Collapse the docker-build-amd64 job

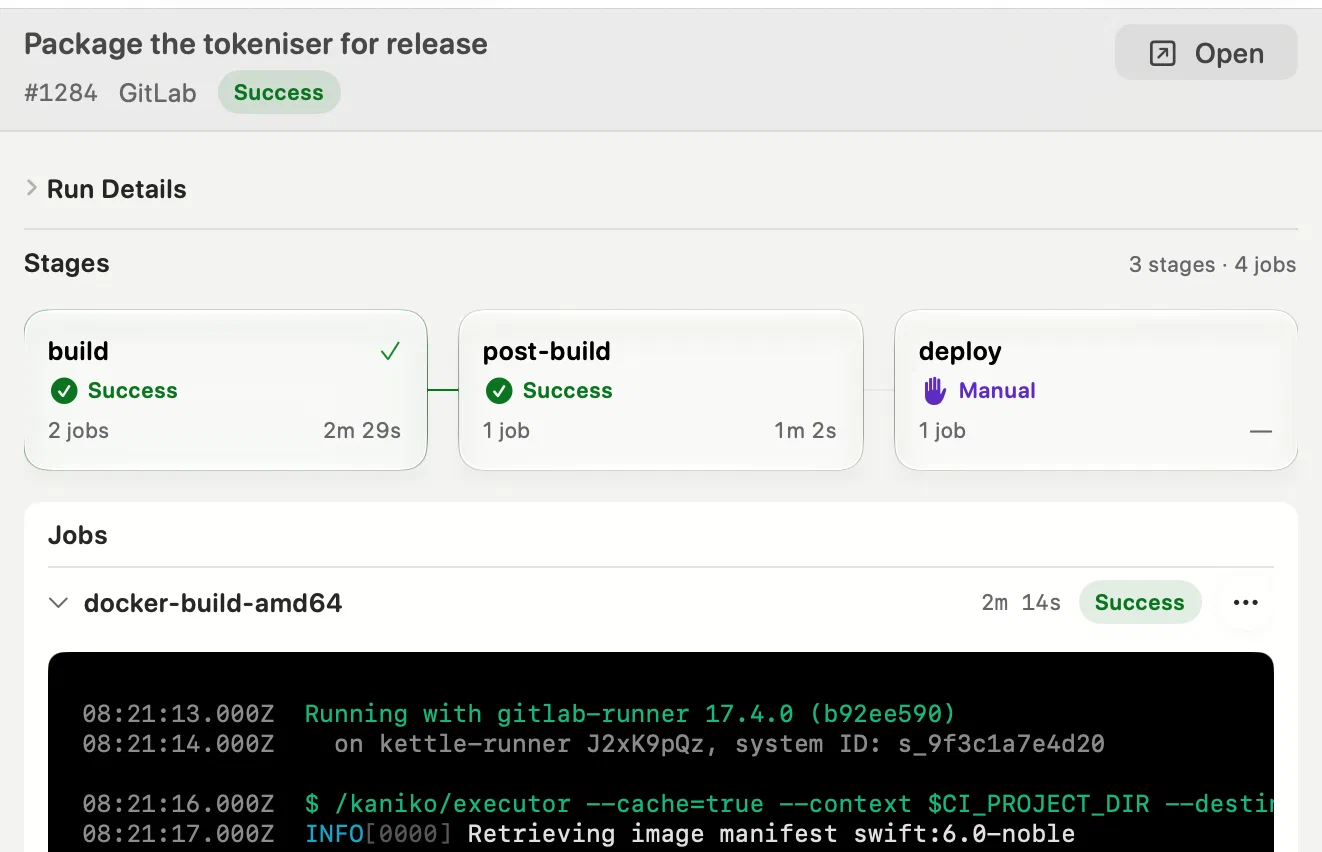(59, 603)
